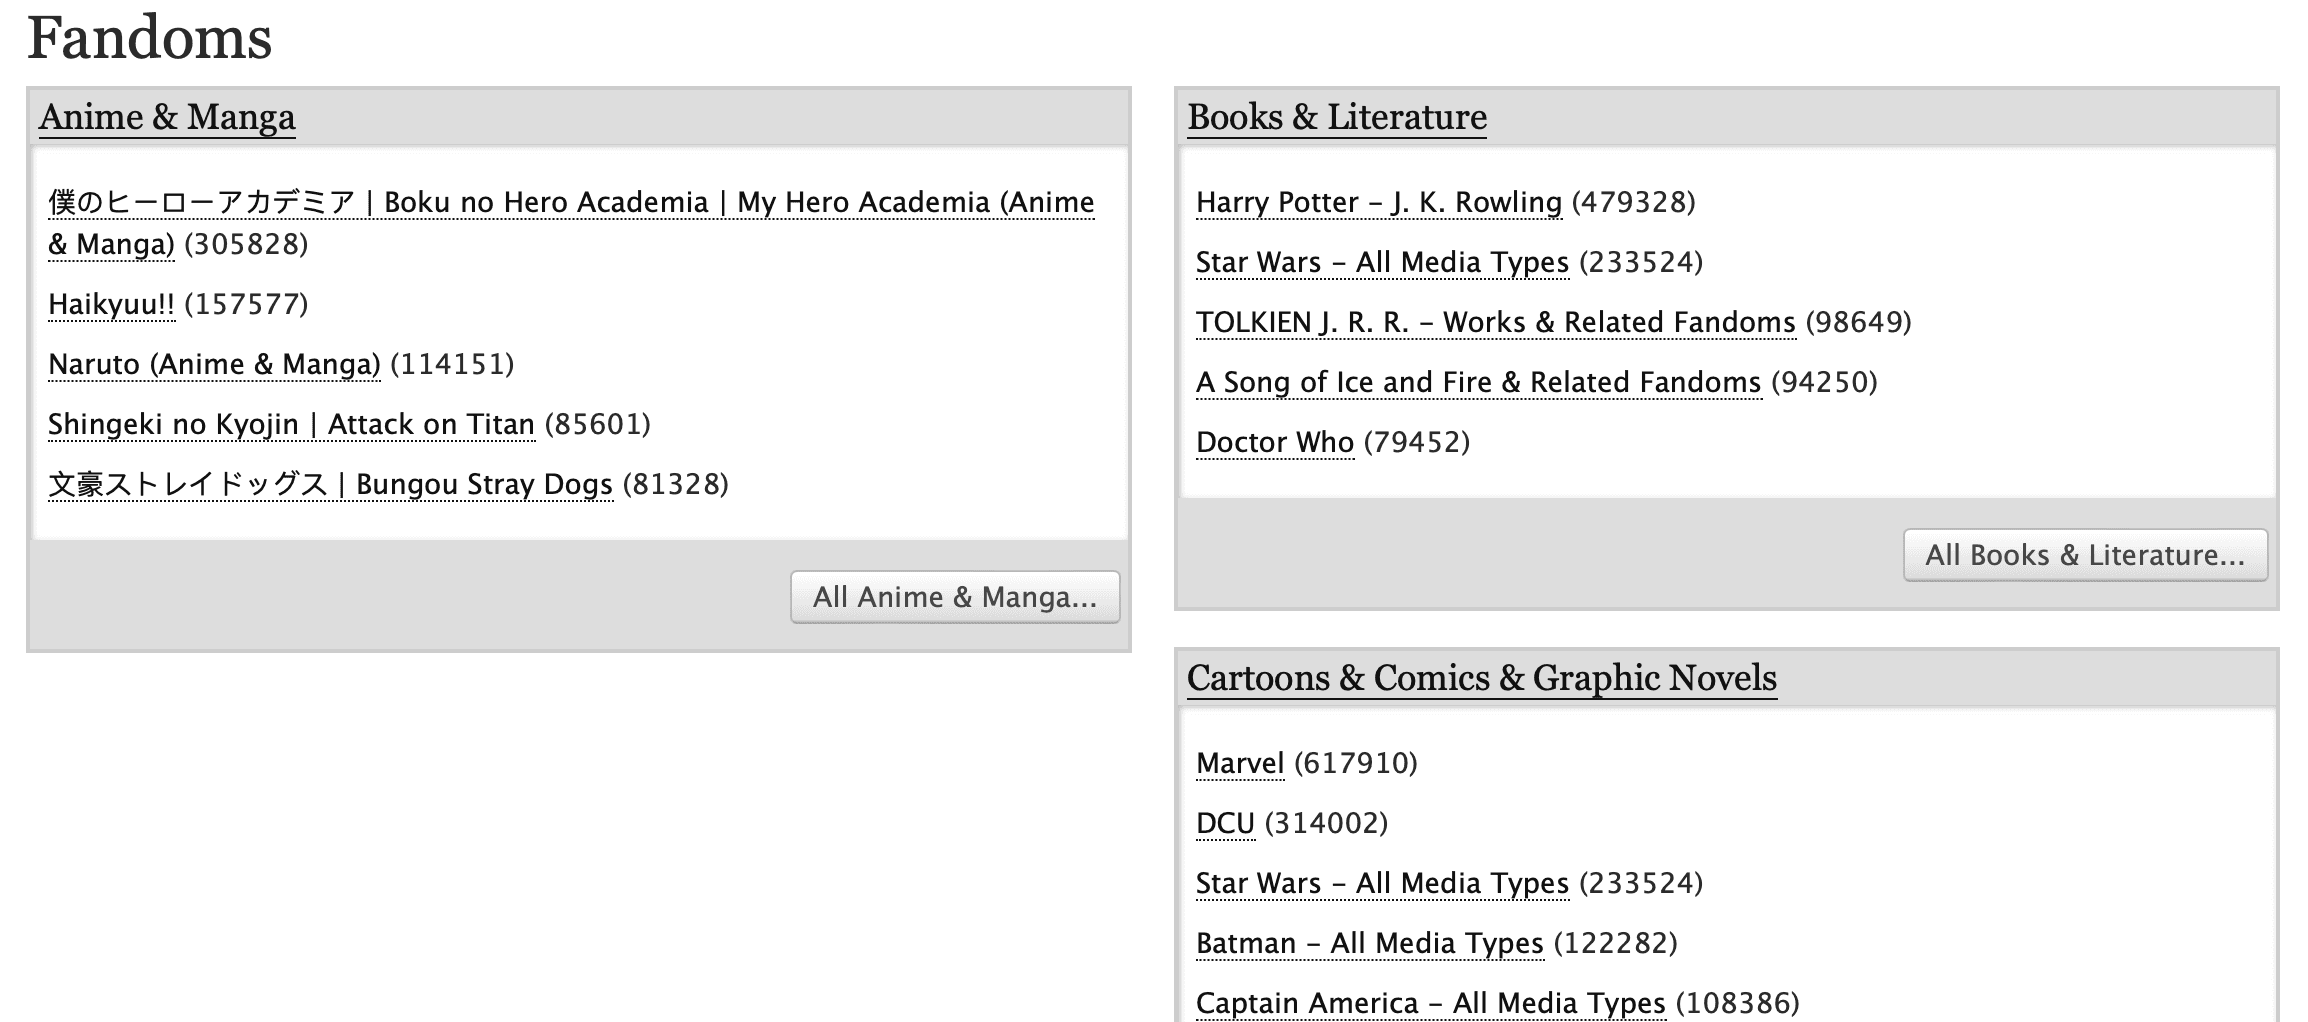The width and height of the screenshot is (2308, 1022).
Task: Select Batman - All Media Types link
Action: pyautogui.click(x=1369, y=943)
